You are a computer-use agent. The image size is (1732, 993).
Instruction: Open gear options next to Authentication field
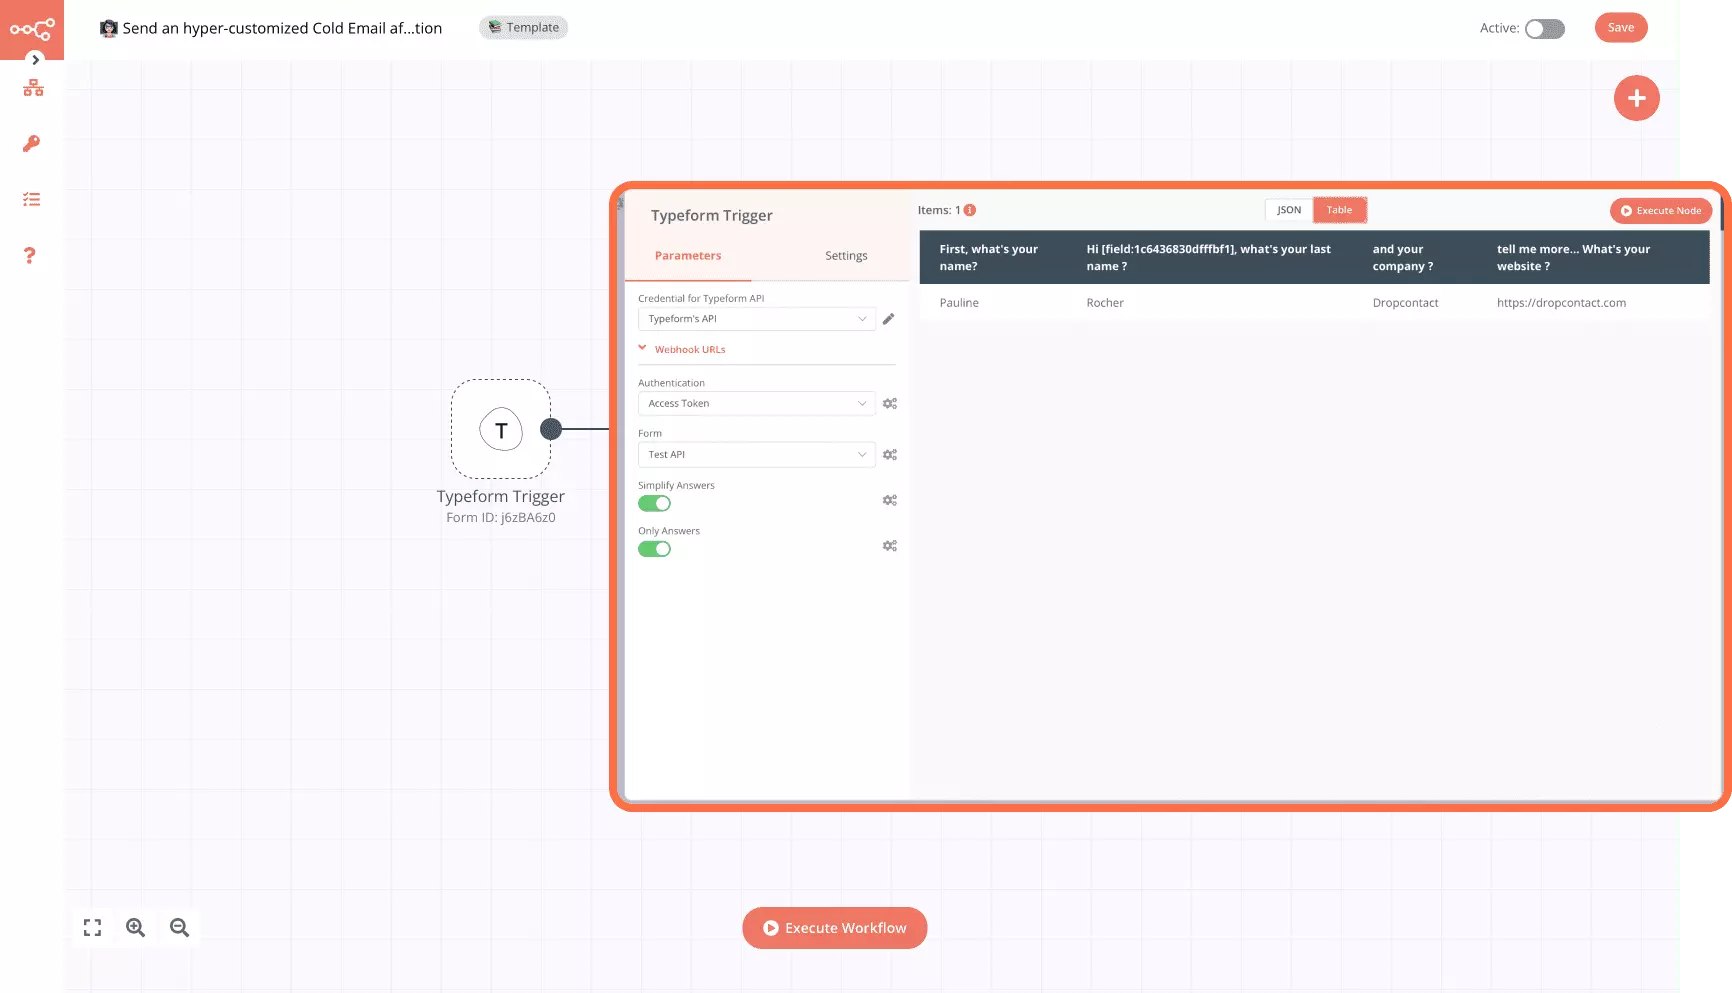[889, 403]
